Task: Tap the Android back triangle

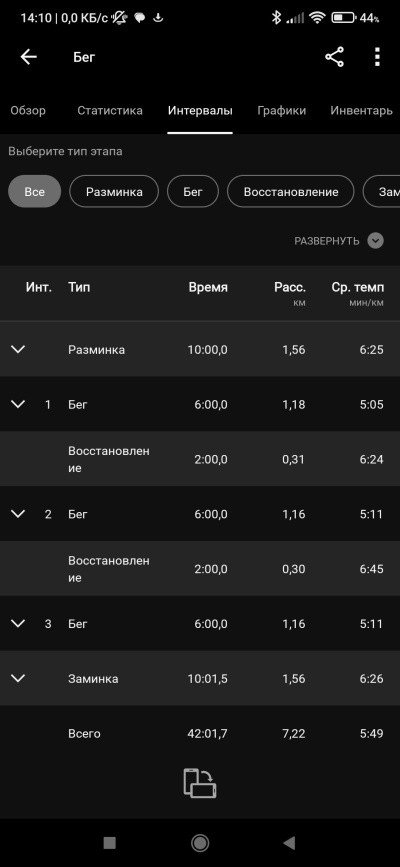Action: pyautogui.click(x=289, y=843)
